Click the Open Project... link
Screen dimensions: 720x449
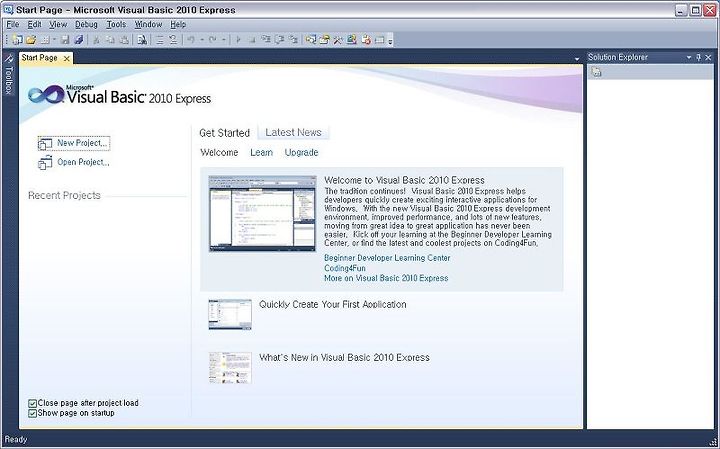coord(74,163)
